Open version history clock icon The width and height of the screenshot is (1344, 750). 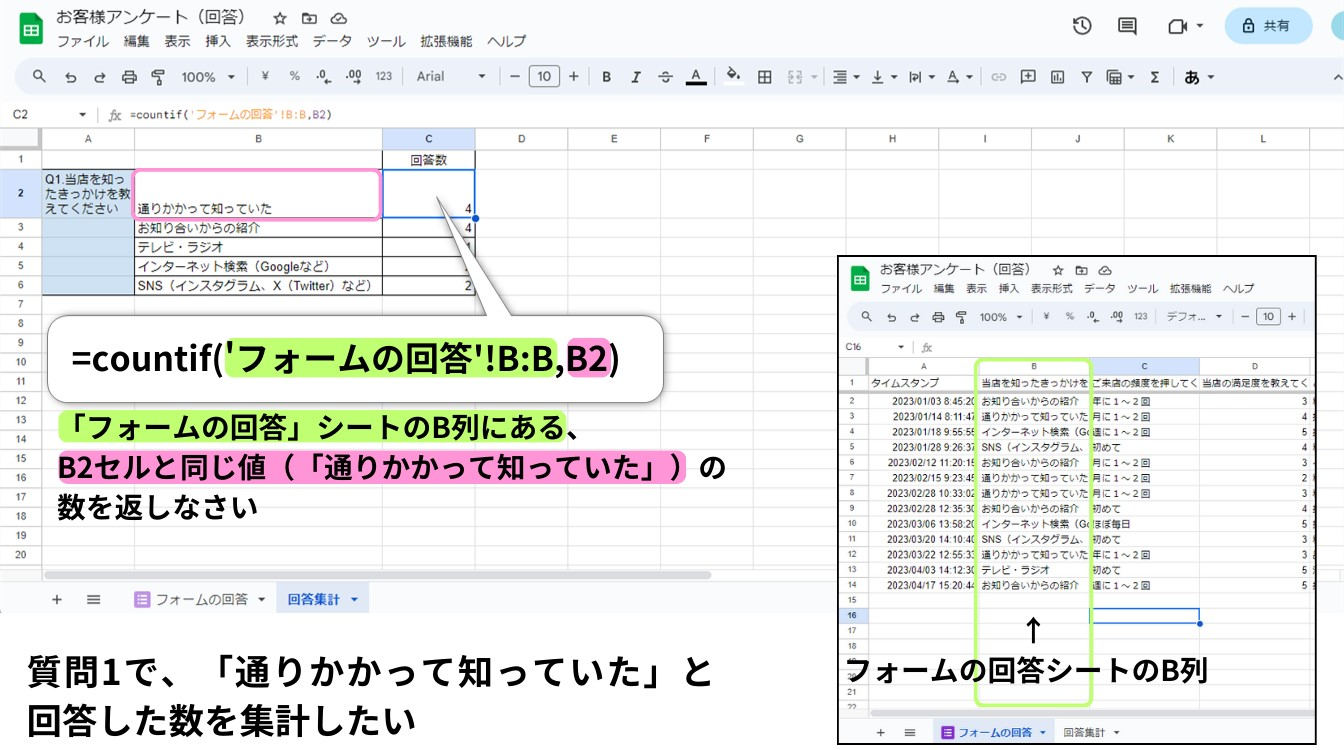(x=1082, y=26)
